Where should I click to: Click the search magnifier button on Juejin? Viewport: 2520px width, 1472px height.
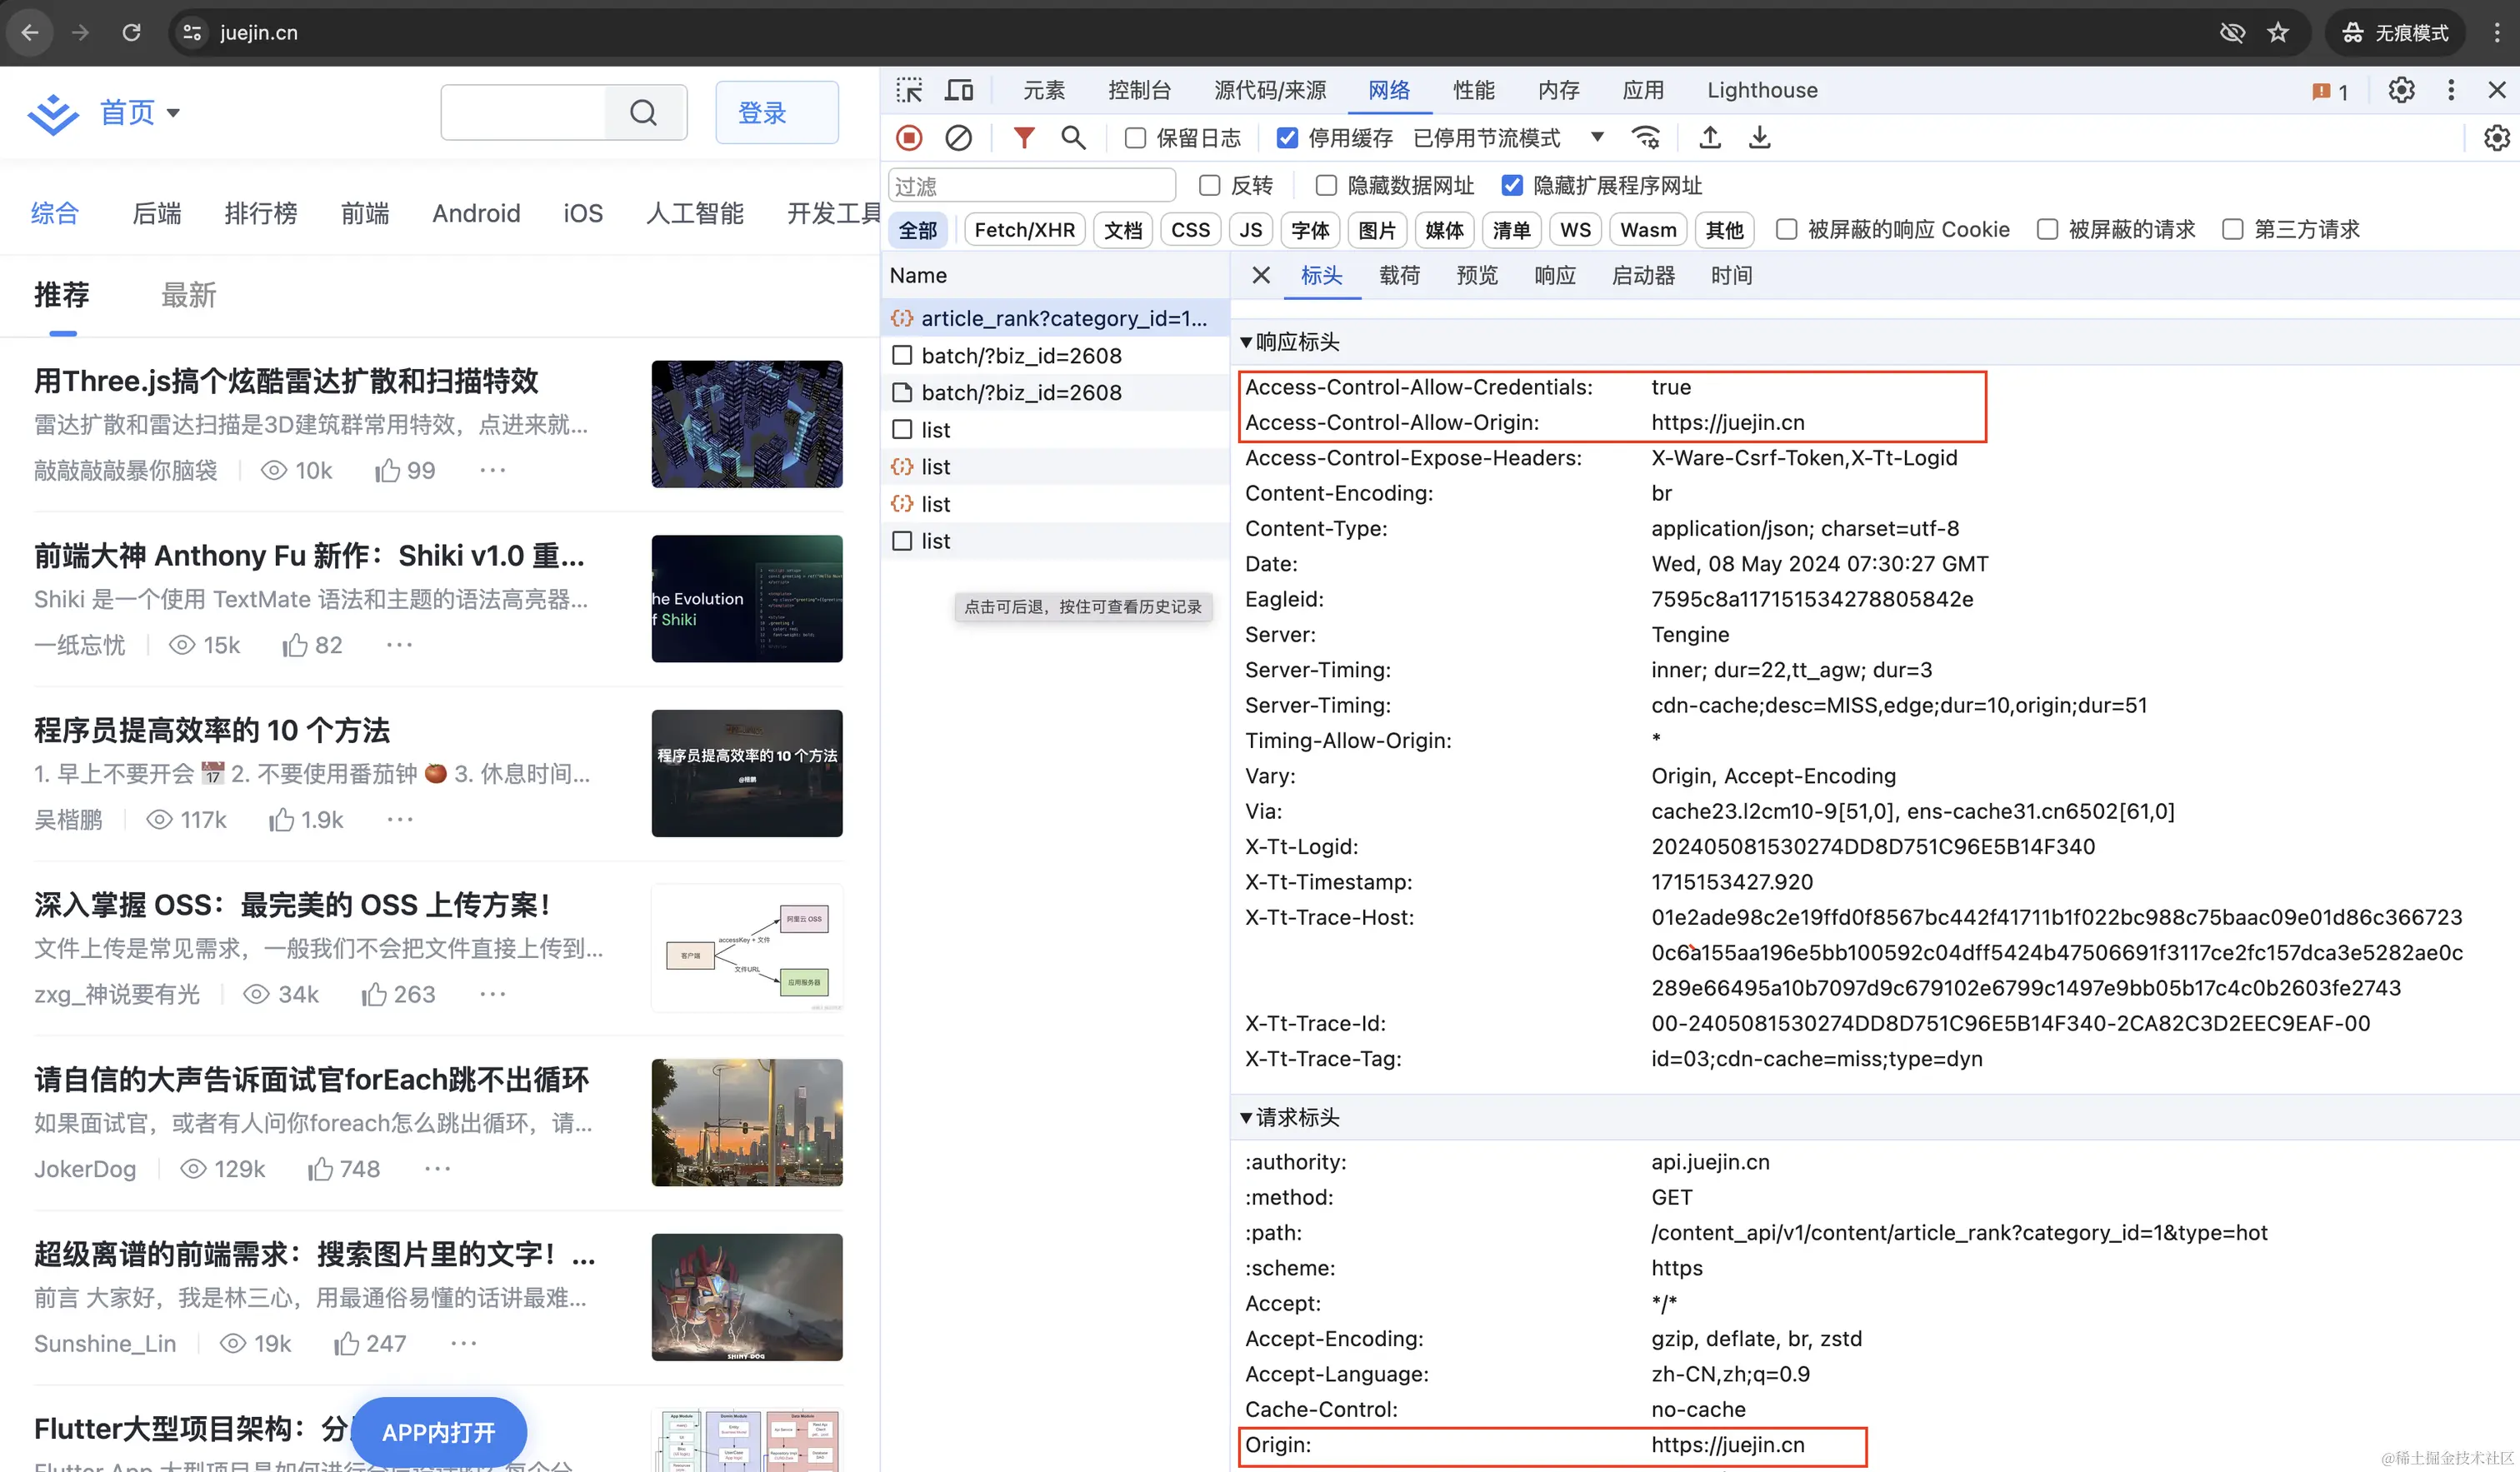pyautogui.click(x=644, y=112)
